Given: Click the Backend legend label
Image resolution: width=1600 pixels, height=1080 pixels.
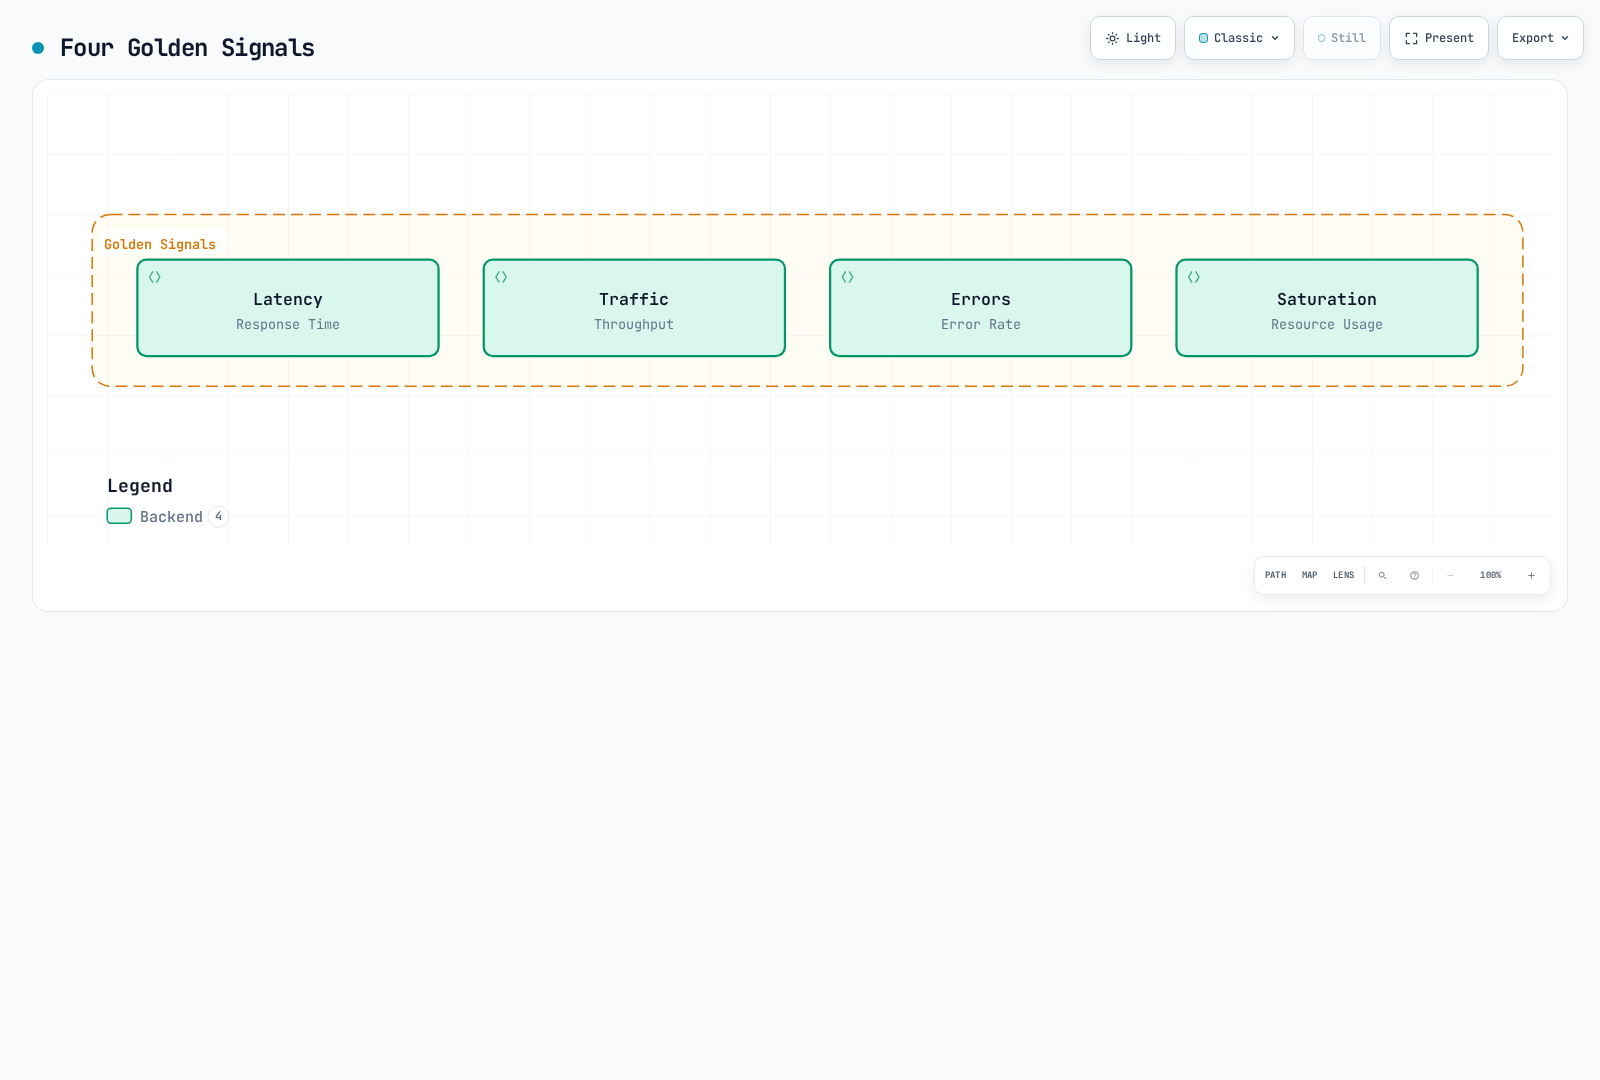Looking at the screenshot, I should [171, 517].
